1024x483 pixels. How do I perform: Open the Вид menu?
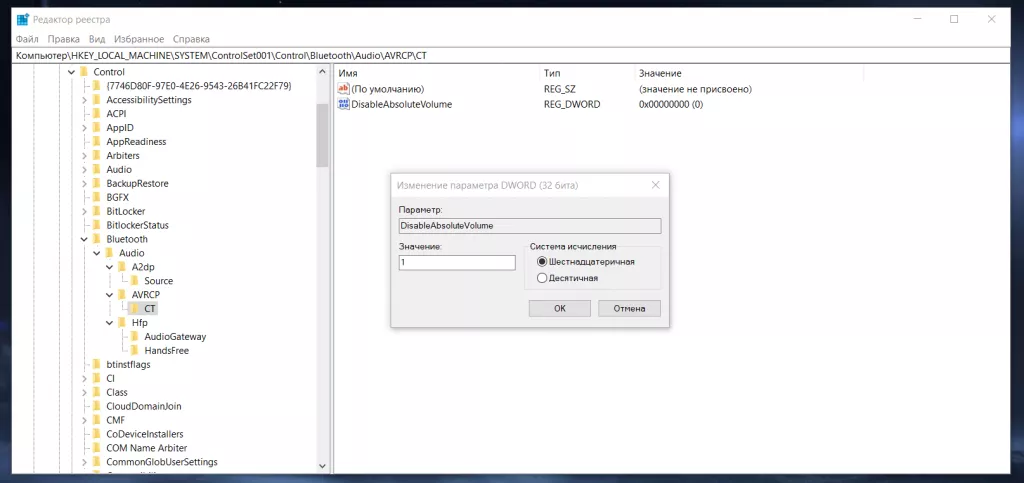pos(97,39)
